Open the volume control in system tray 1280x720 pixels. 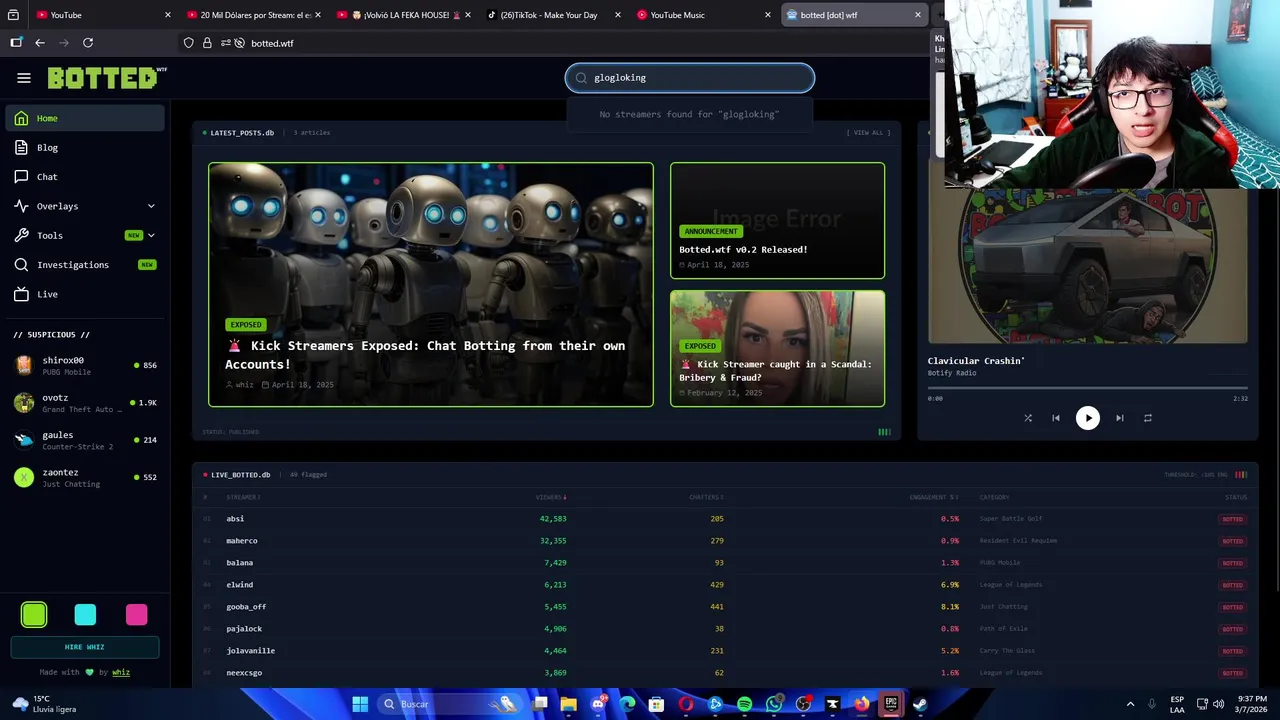pos(1218,704)
